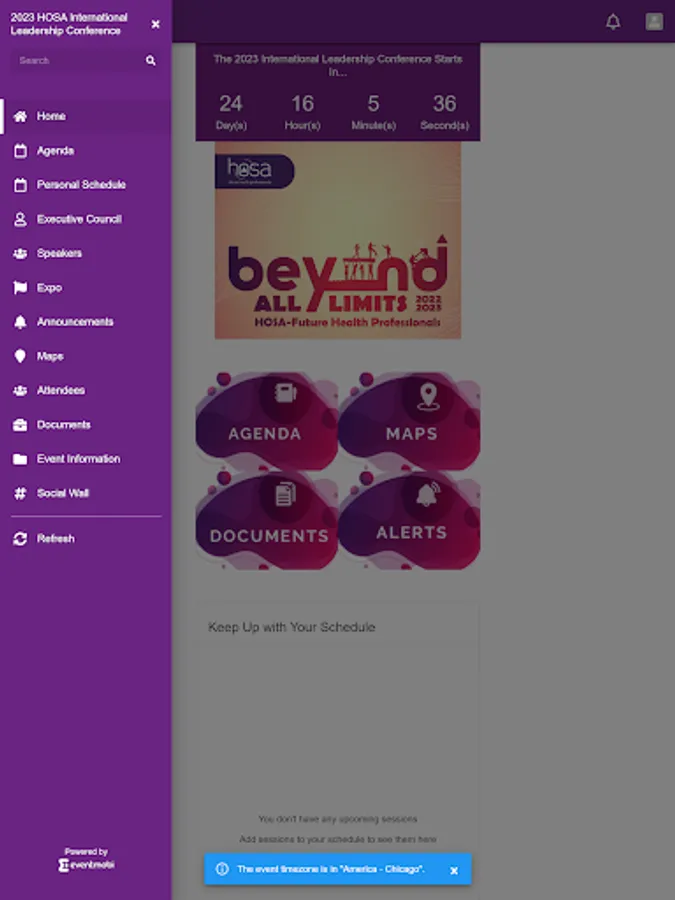Open the Speakers section
Image resolution: width=675 pixels, height=900 pixels.
(x=86, y=253)
